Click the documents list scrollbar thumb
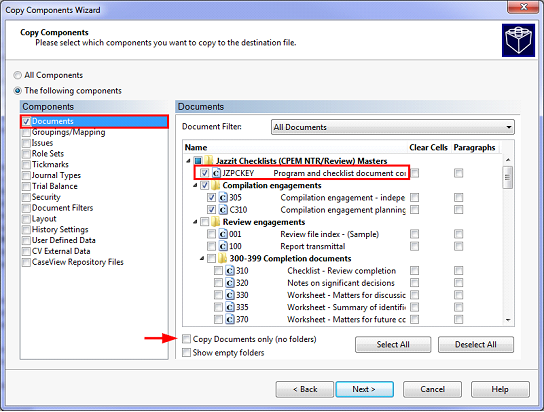The width and height of the screenshot is (544, 412). (508, 177)
